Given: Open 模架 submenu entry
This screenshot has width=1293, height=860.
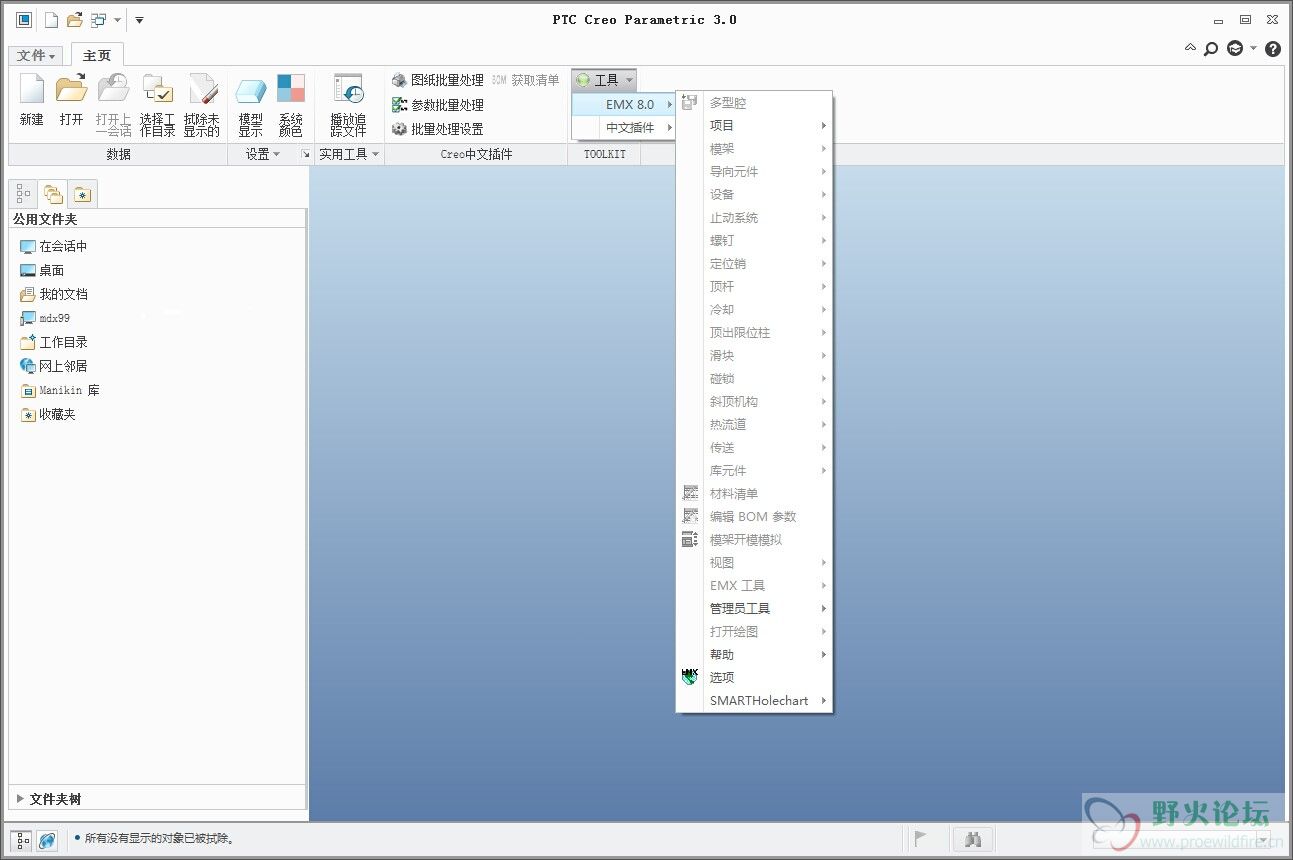Looking at the screenshot, I should tap(755, 149).
